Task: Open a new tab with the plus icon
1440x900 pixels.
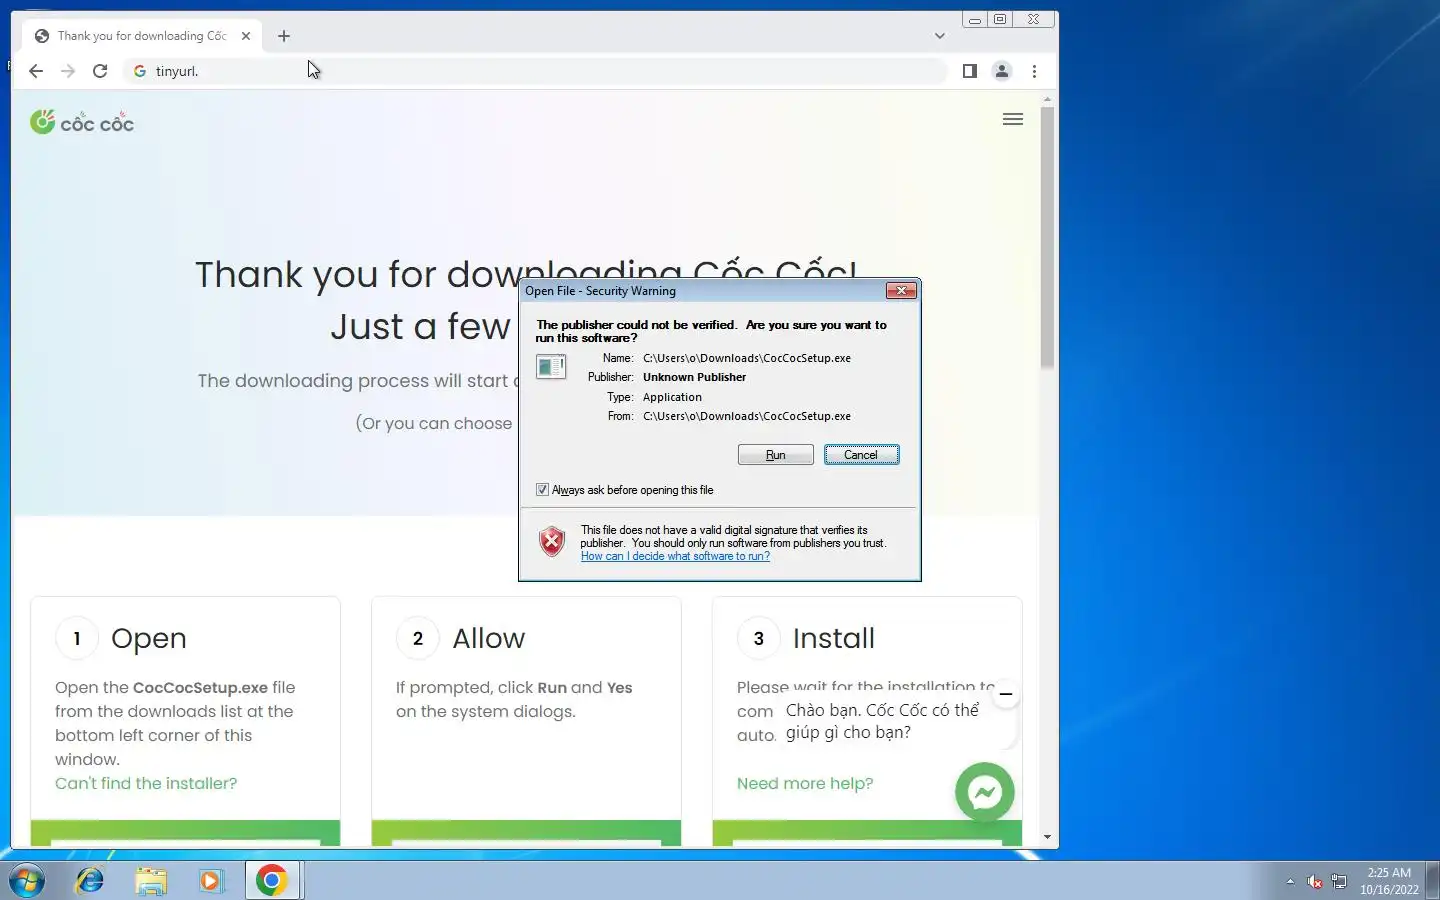Action: coord(284,36)
